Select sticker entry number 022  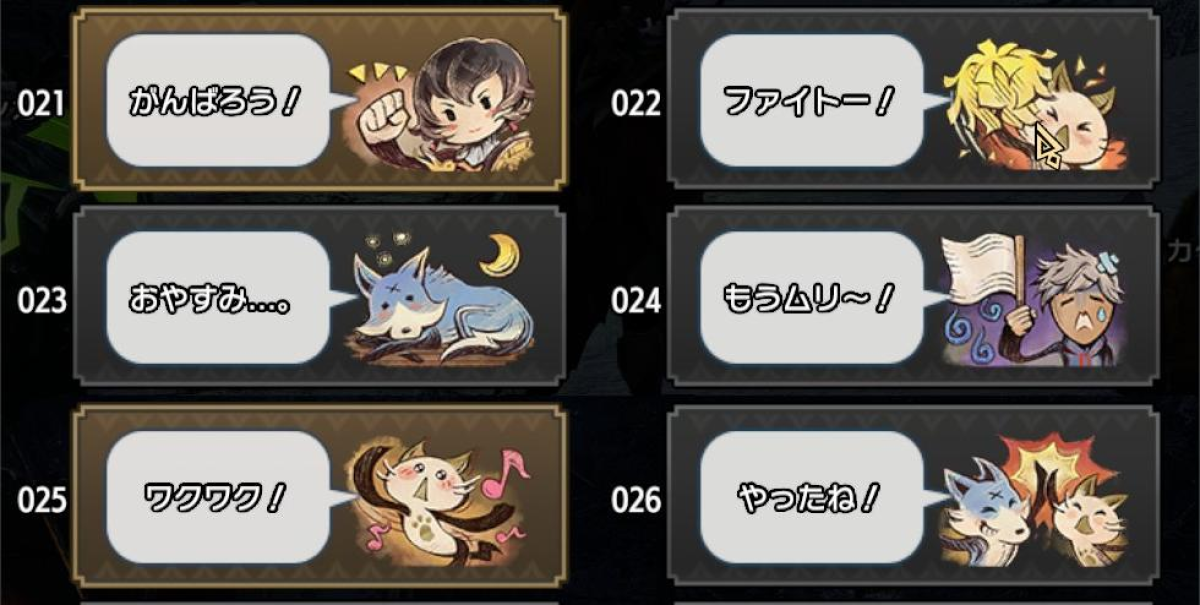pyautogui.click(x=911, y=98)
